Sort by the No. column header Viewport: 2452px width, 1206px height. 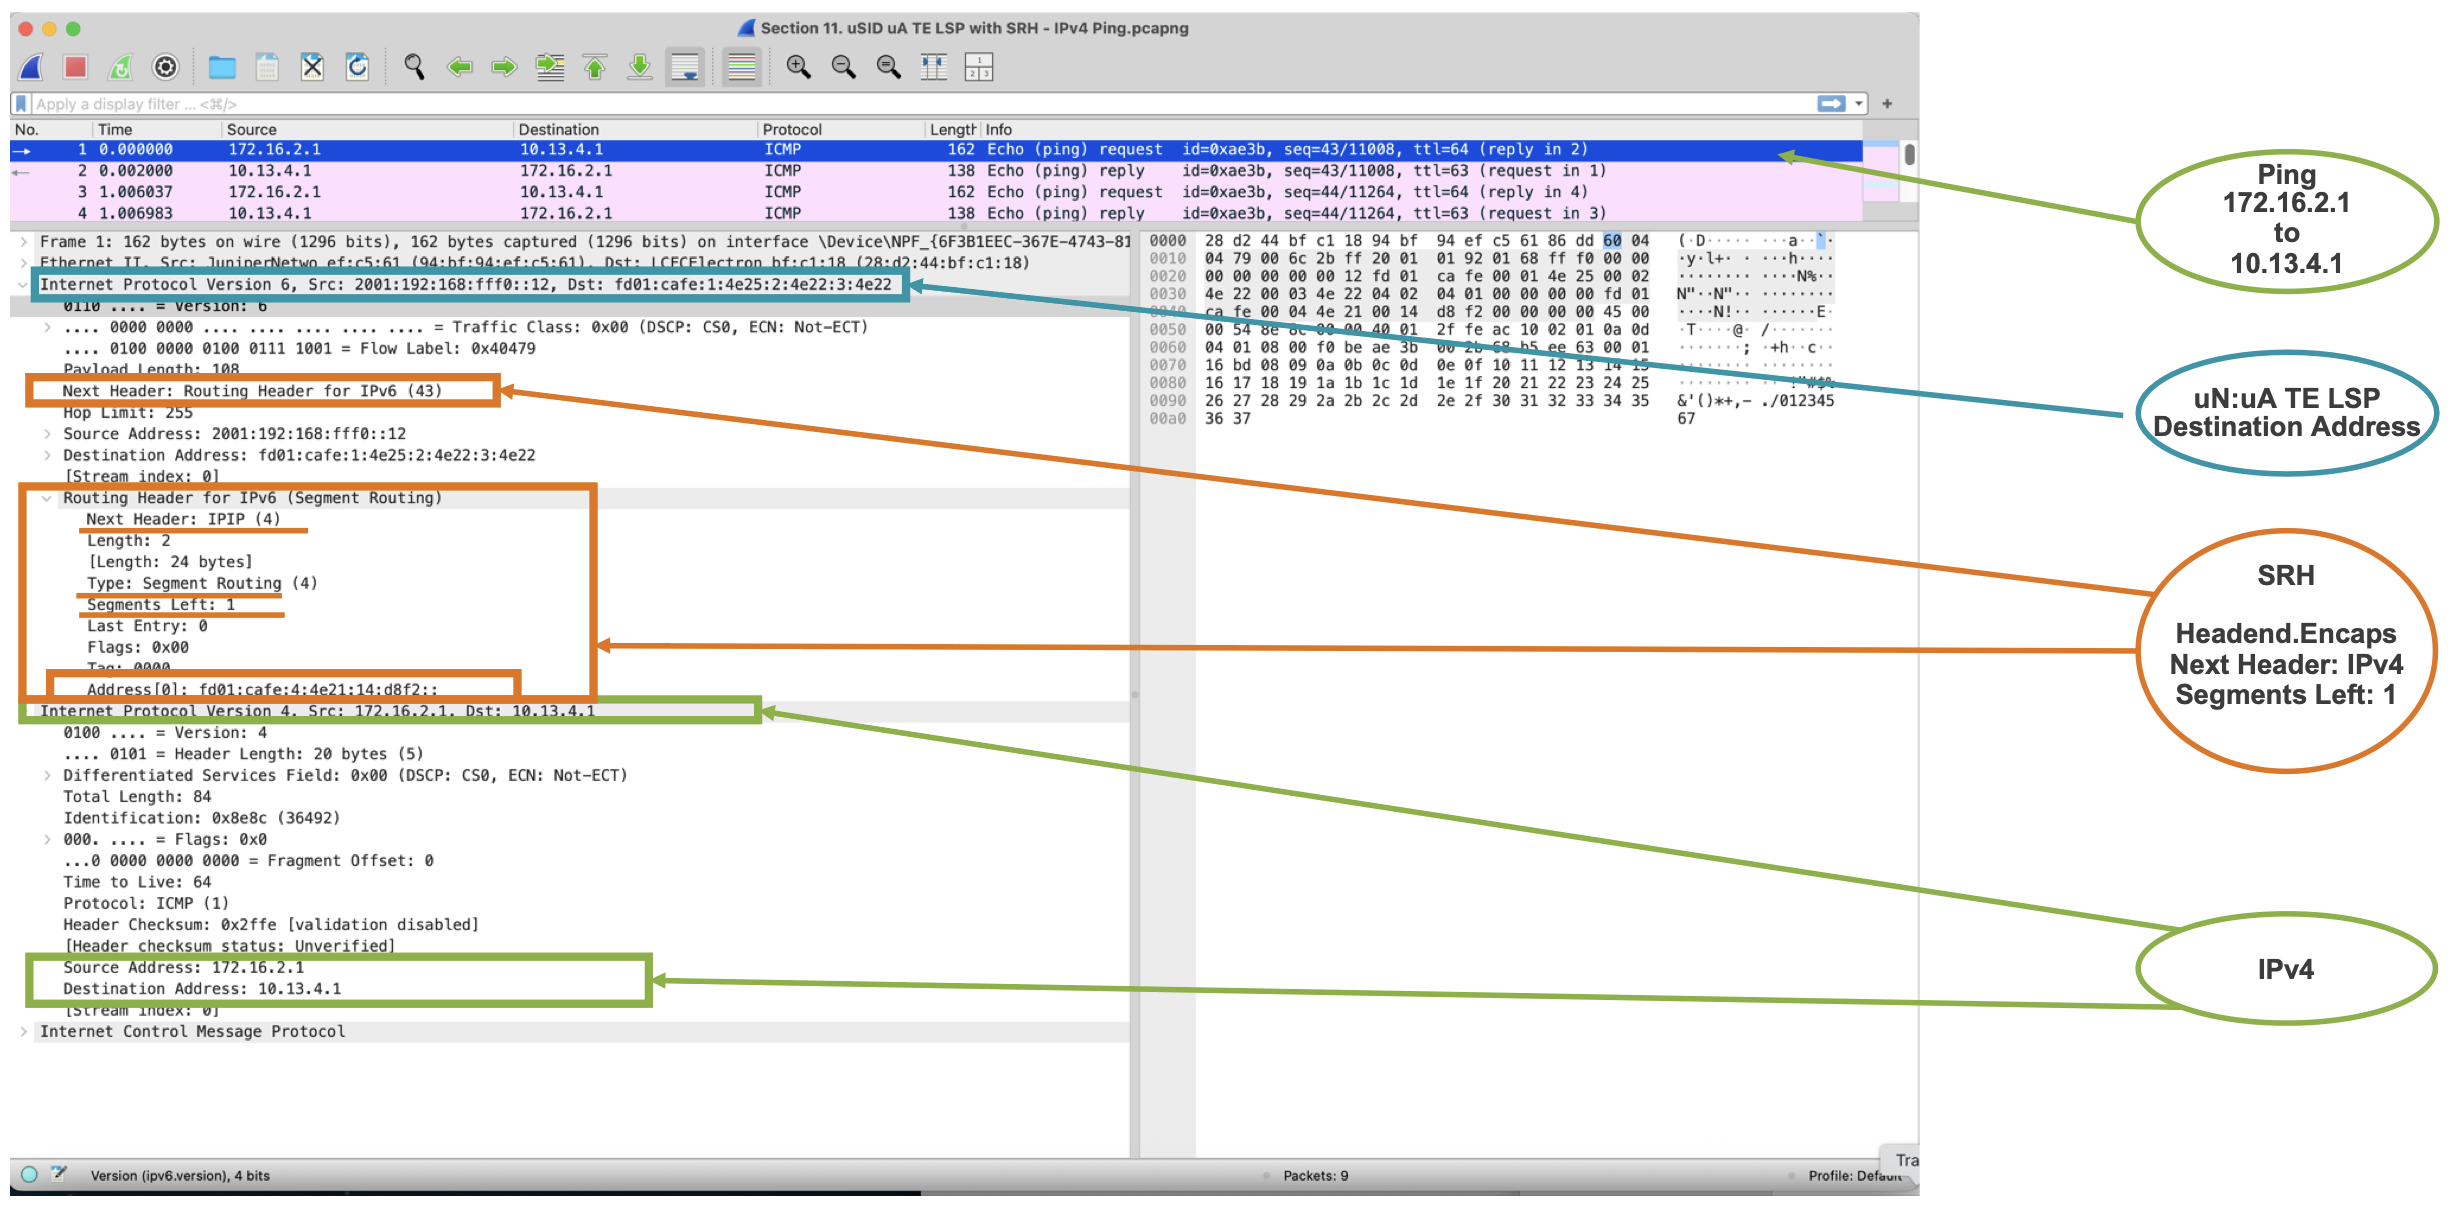[50, 129]
